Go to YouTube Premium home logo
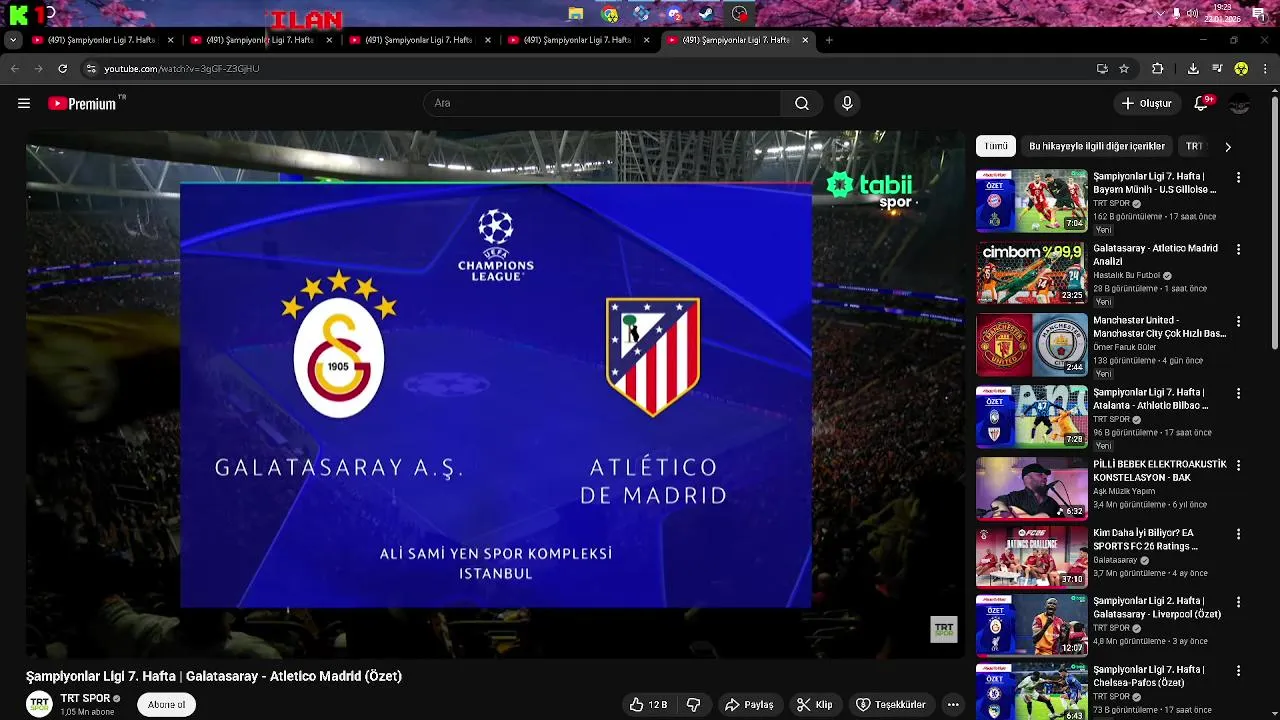 coord(82,103)
